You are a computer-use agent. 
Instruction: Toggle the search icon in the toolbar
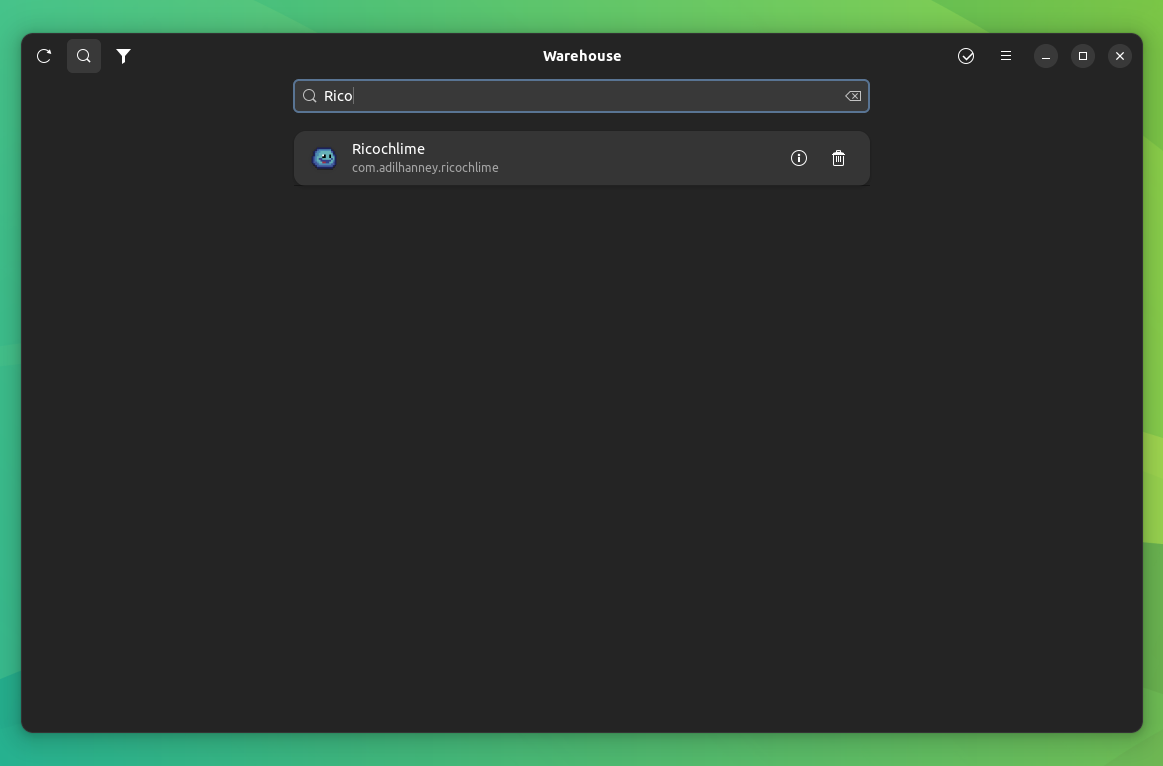click(x=83, y=56)
